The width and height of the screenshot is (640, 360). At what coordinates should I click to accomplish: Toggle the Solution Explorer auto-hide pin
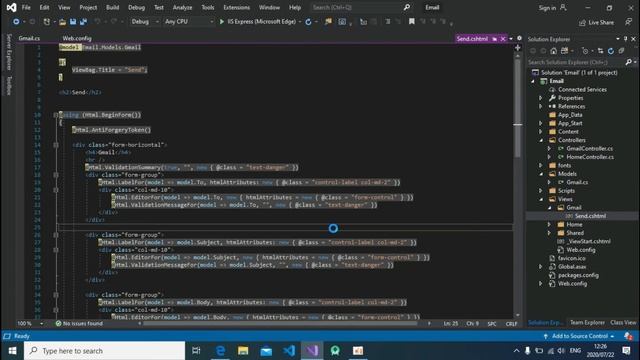point(625,39)
